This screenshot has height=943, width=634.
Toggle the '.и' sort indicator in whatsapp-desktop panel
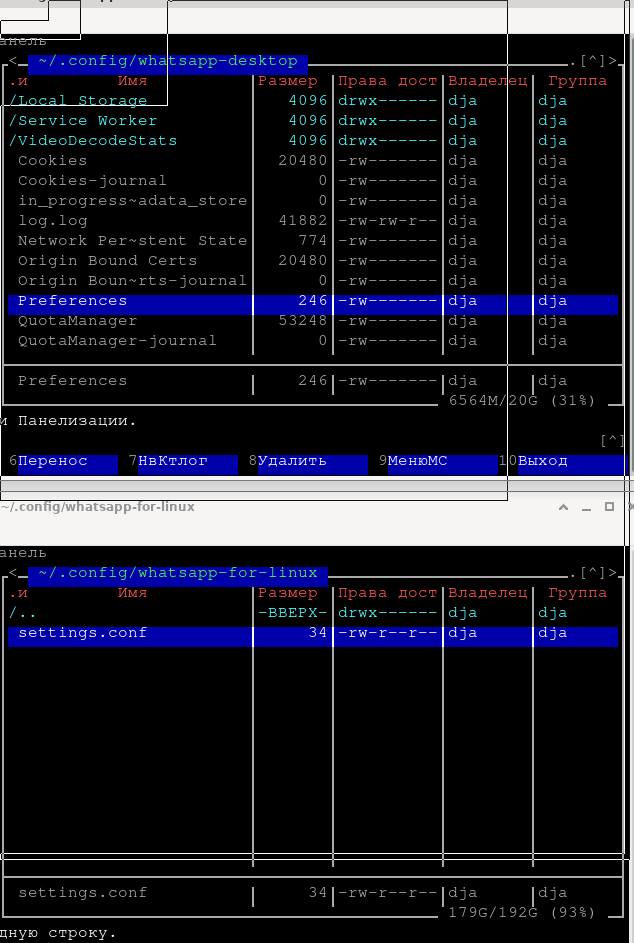point(18,81)
